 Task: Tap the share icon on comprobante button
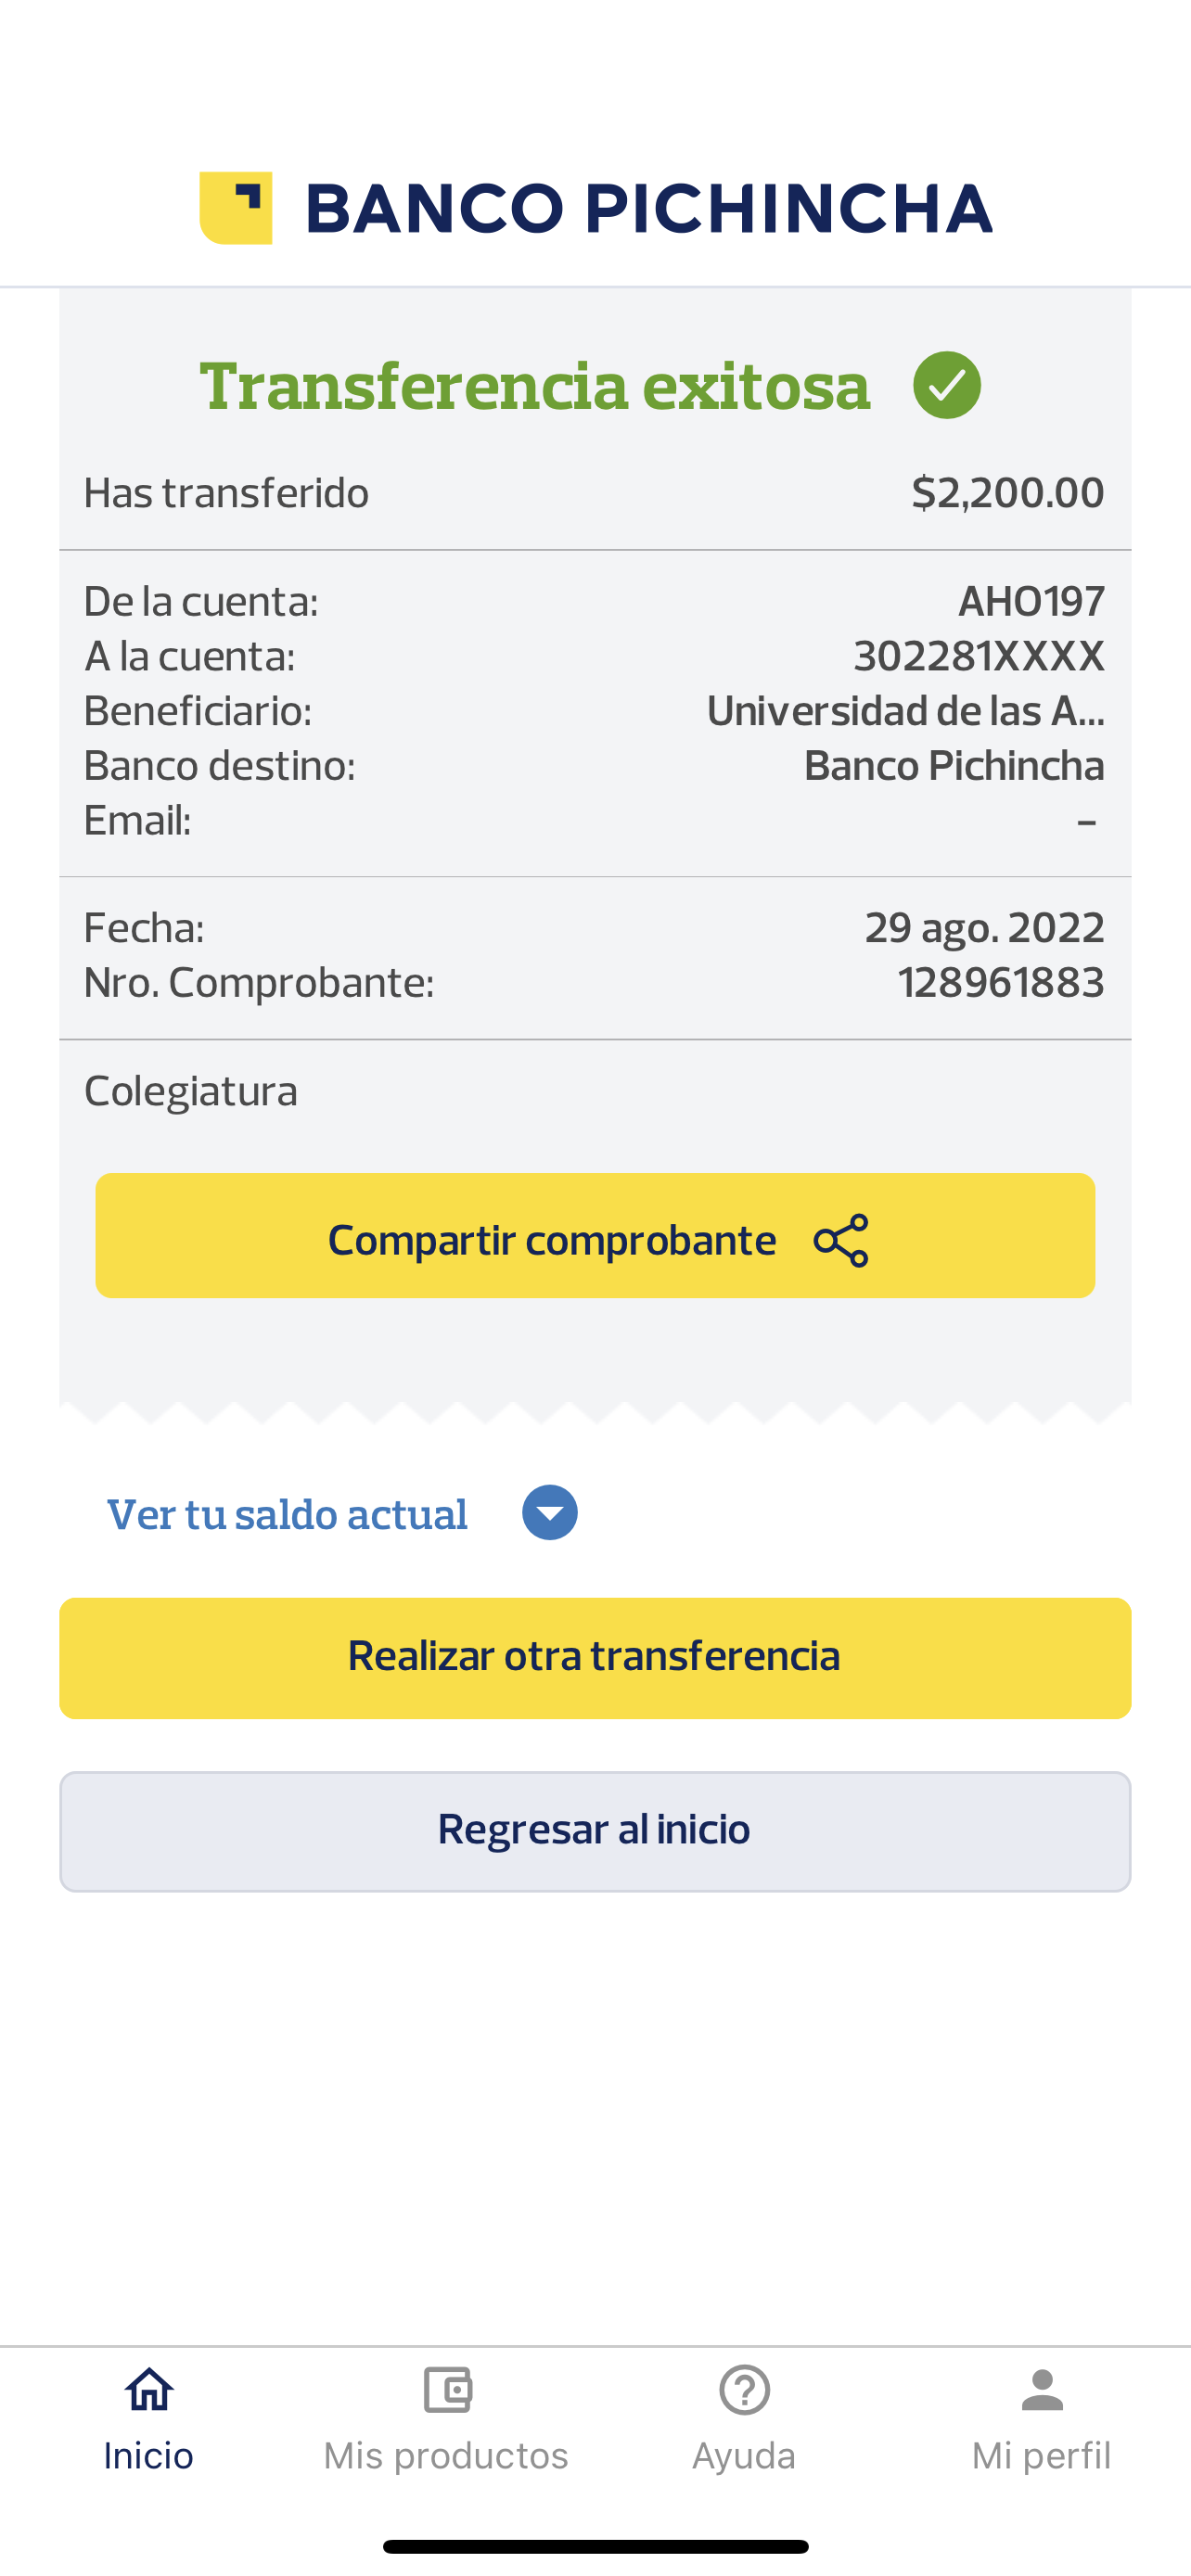[x=841, y=1240]
